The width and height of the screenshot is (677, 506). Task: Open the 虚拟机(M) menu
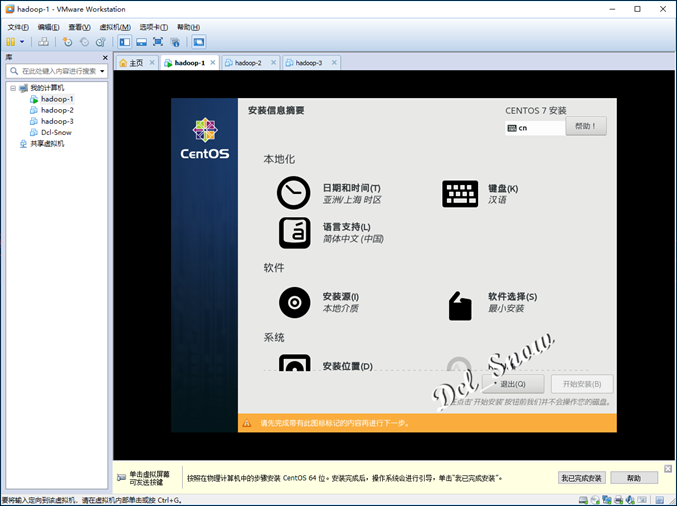[115, 27]
